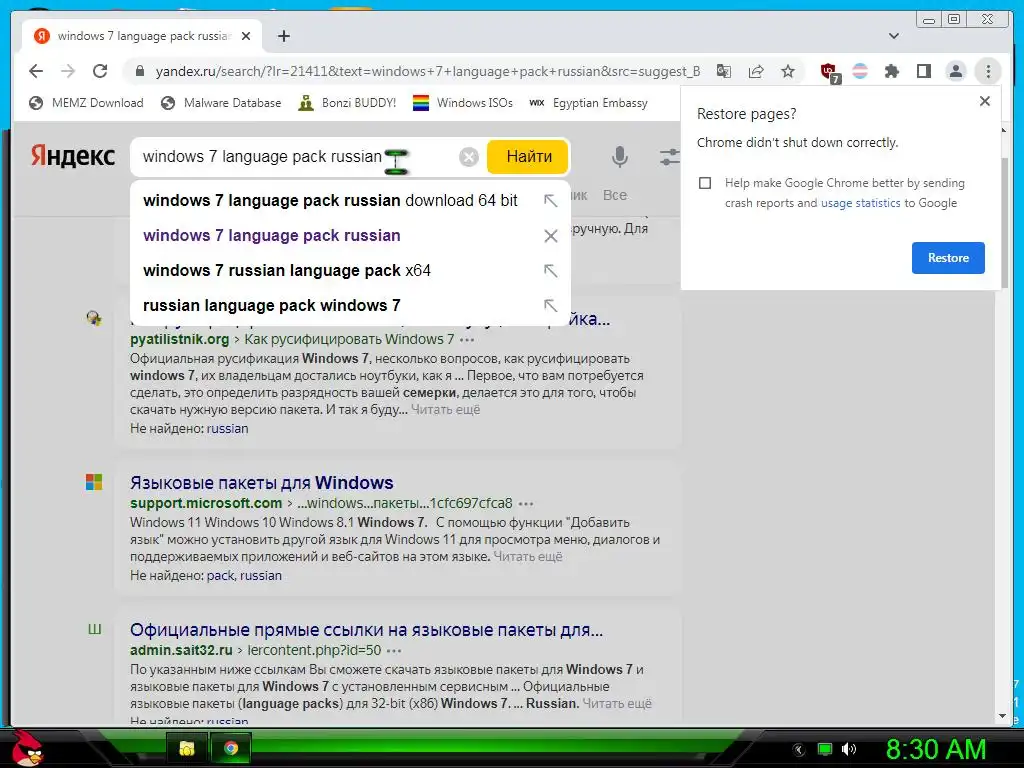Viewport: 1024px width, 768px height.
Task: Select the windows 7 language pack russian tab
Action: click(142, 36)
